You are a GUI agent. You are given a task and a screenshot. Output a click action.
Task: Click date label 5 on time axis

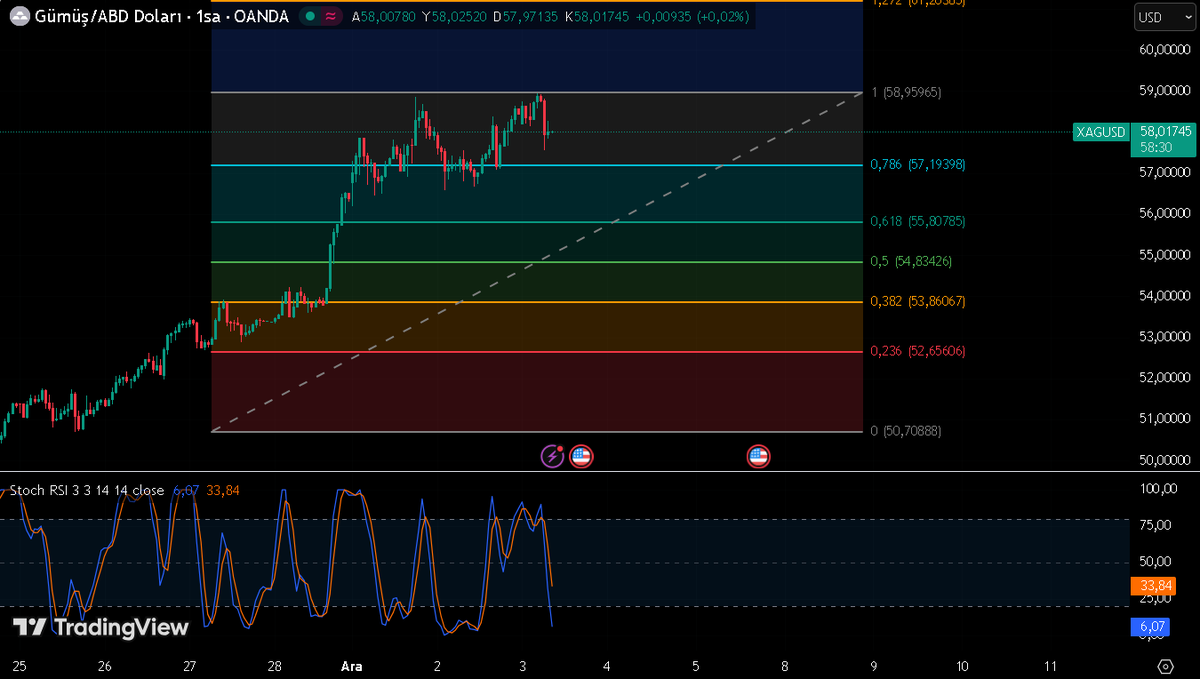(x=696, y=666)
